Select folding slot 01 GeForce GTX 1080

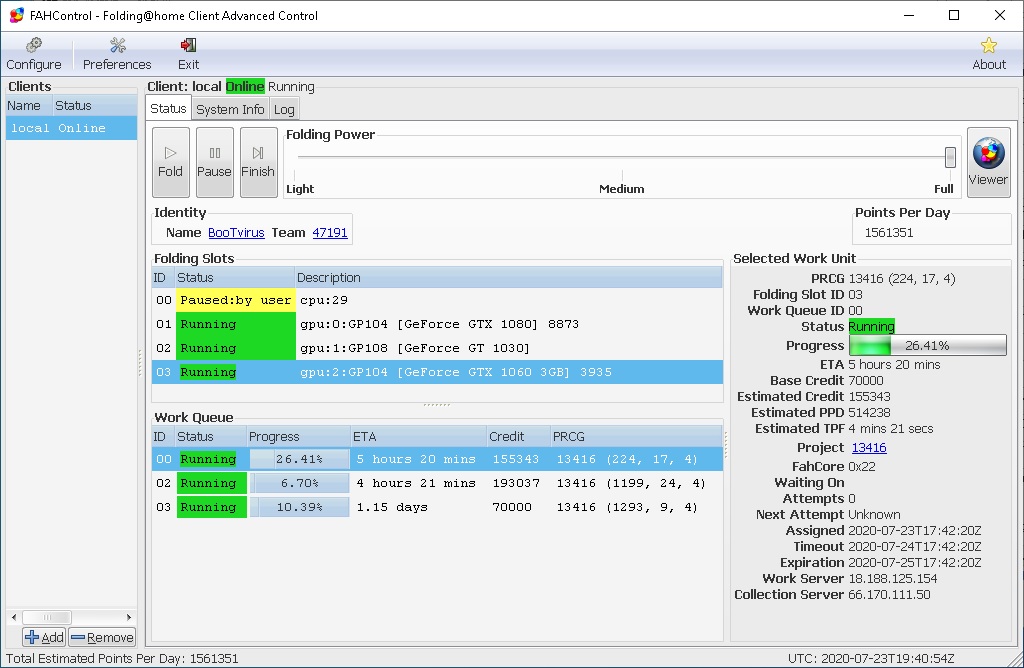(x=437, y=324)
